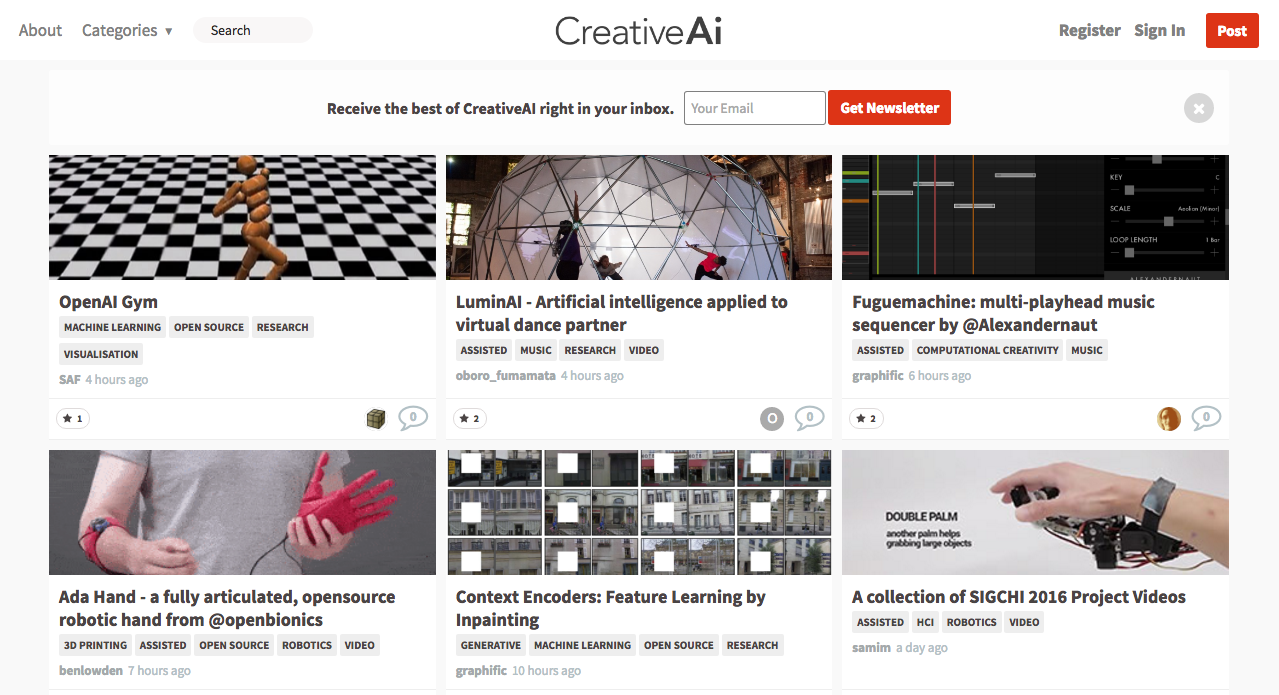Toggle the MACHINE LEARNING tag filter
Viewport: 1279px width, 695px height.
111,327
